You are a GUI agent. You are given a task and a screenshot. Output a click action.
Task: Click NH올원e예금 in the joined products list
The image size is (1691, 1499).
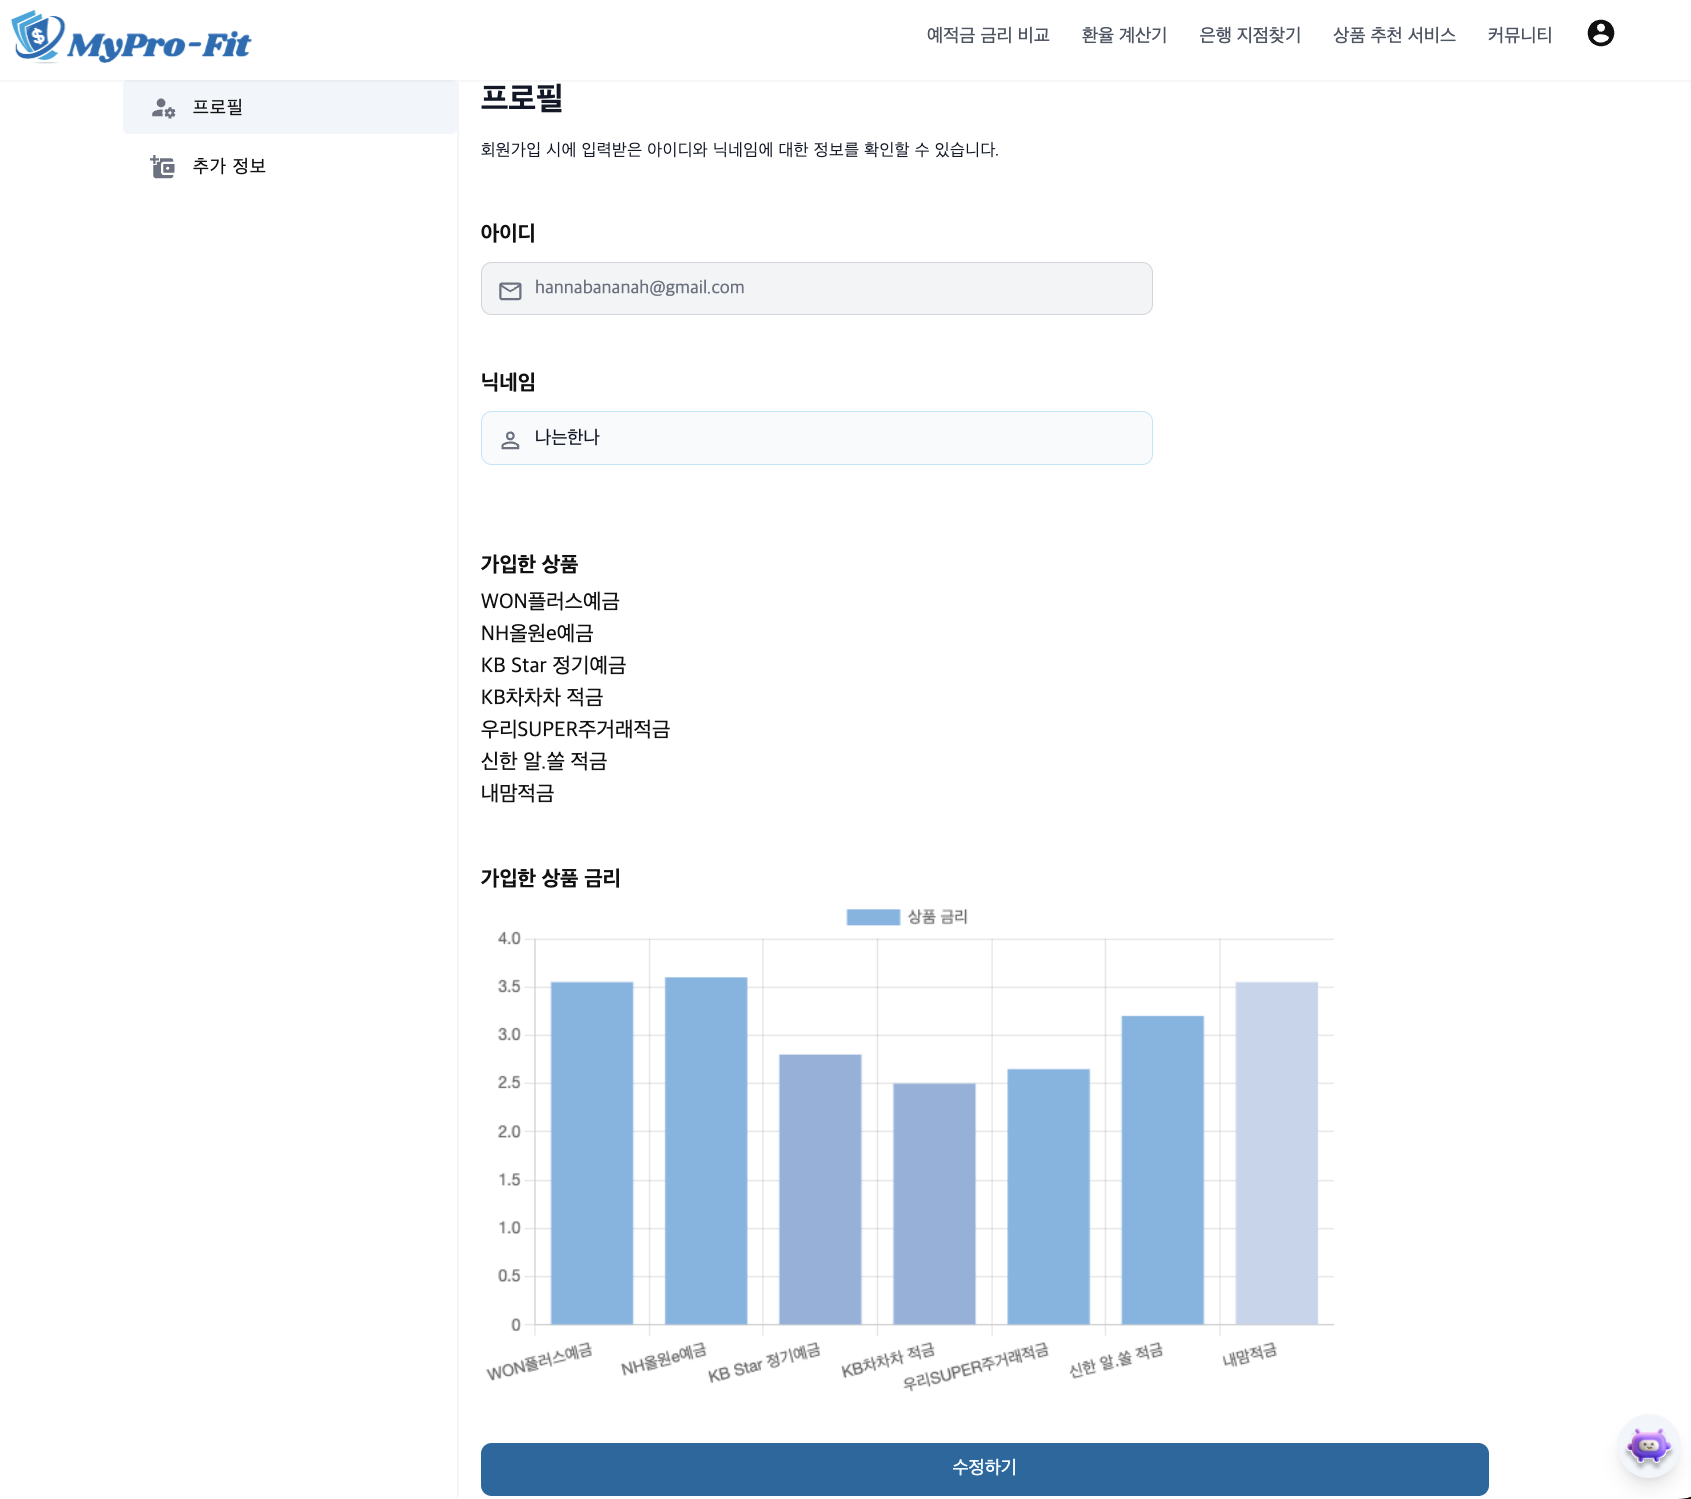pyautogui.click(x=537, y=633)
